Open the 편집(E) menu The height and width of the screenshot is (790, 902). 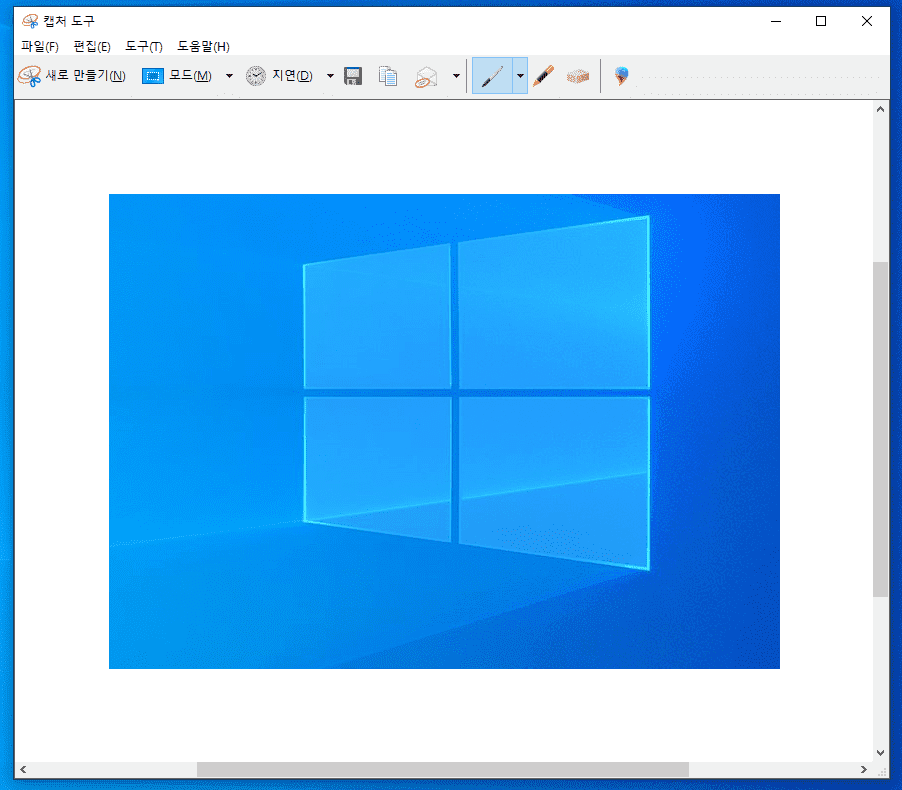pos(92,47)
